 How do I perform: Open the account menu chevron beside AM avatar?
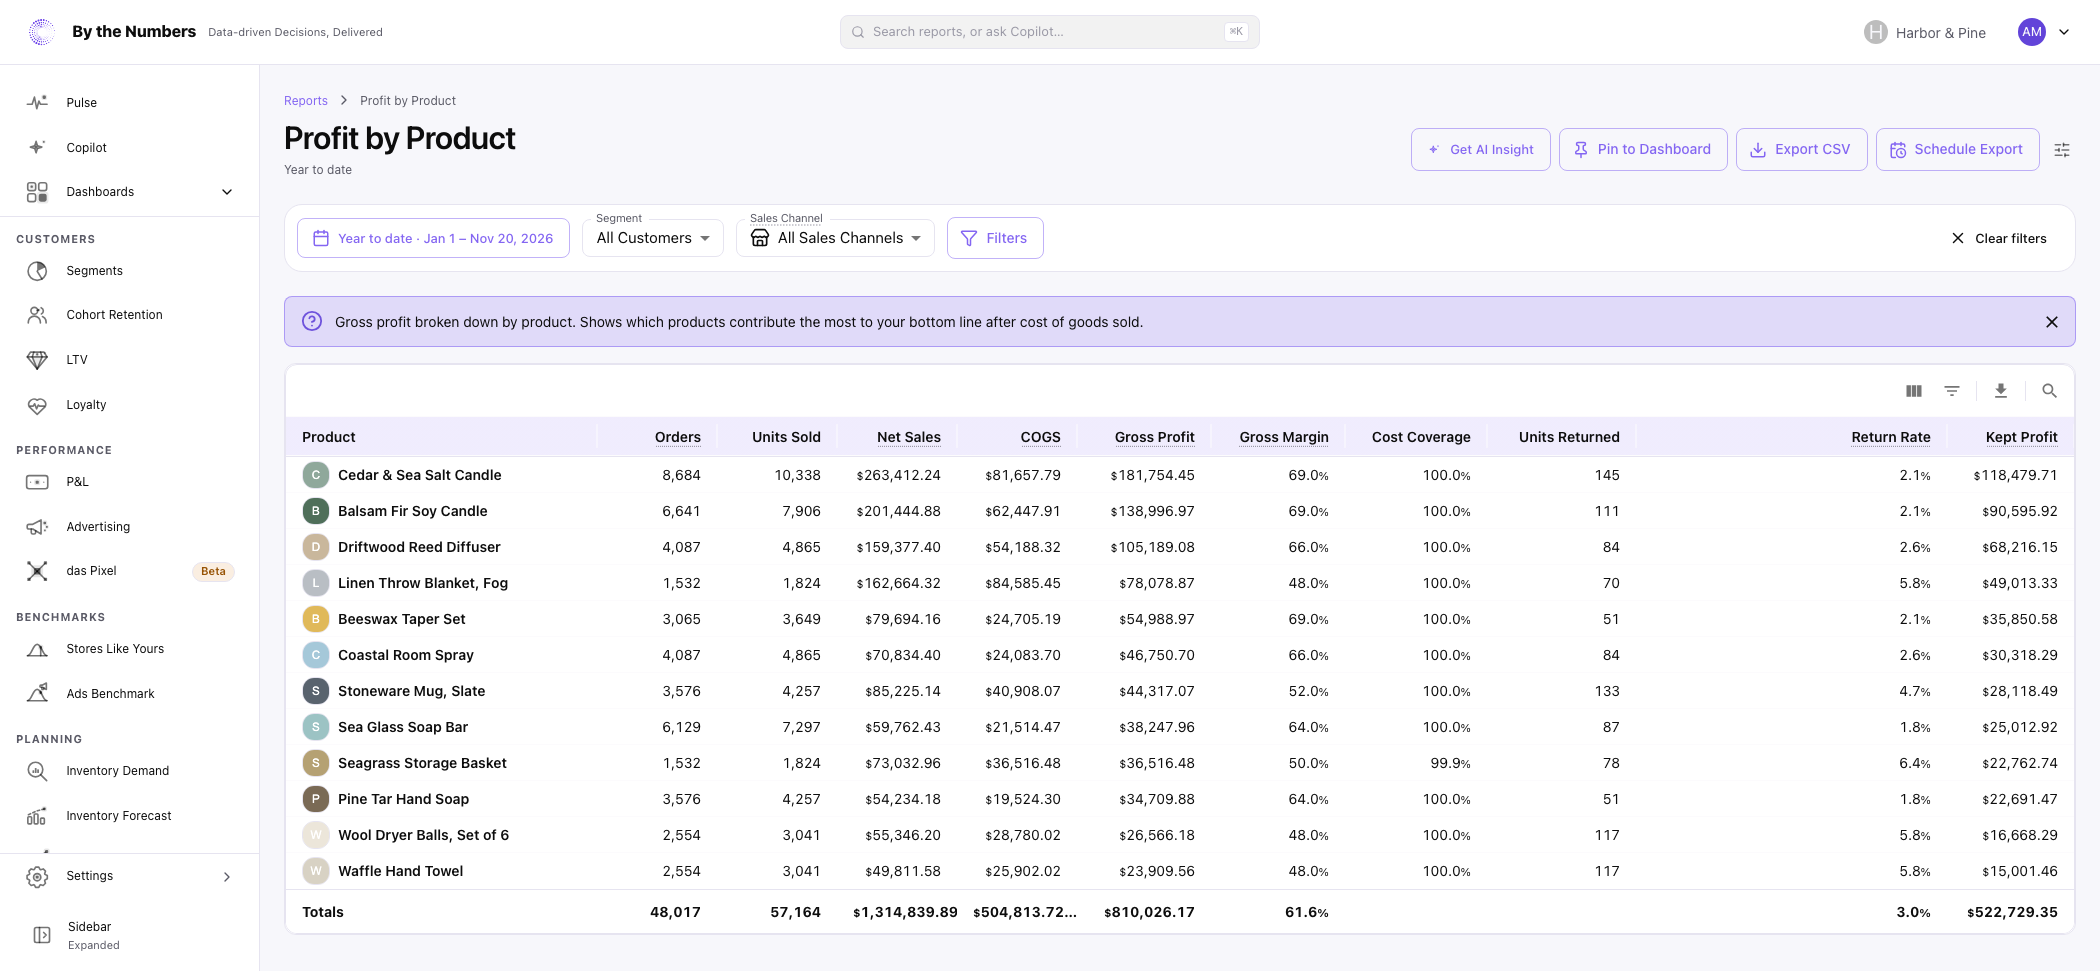click(x=2064, y=32)
